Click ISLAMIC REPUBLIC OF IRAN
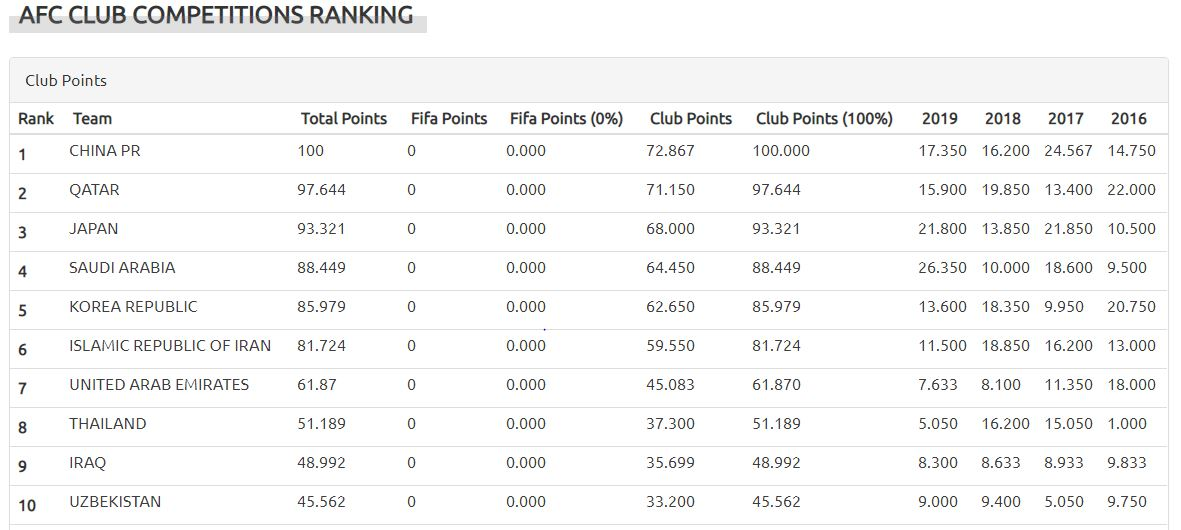 click(170, 346)
